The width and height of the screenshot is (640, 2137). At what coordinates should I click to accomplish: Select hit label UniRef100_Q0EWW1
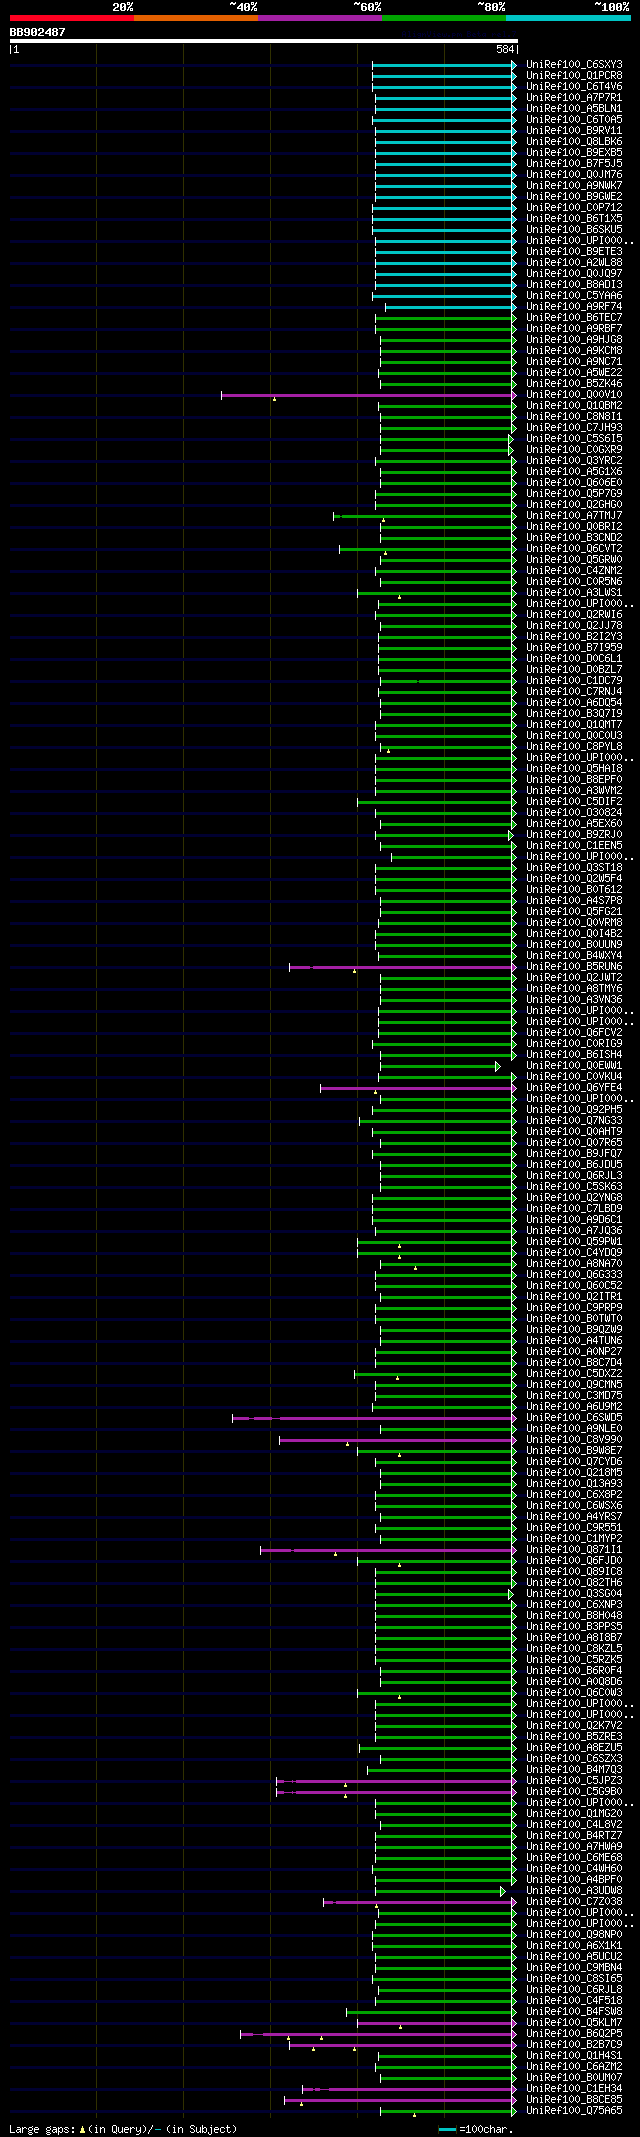click(574, 1065)
